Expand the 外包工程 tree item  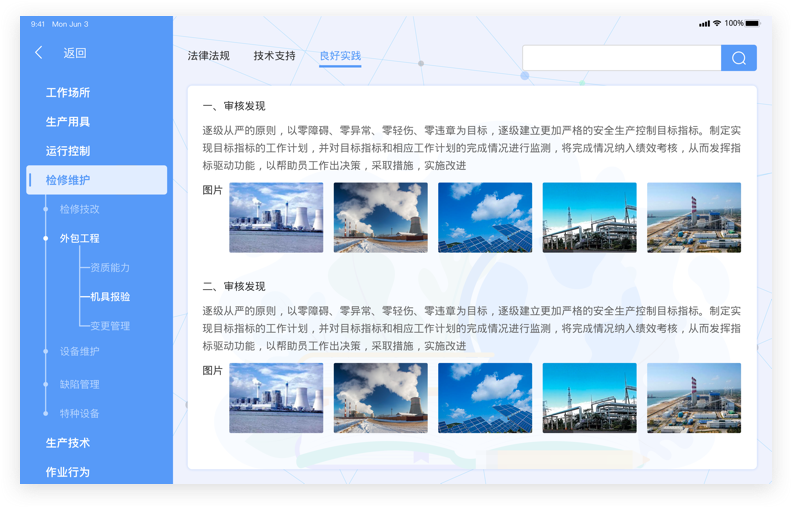[79, 238]
